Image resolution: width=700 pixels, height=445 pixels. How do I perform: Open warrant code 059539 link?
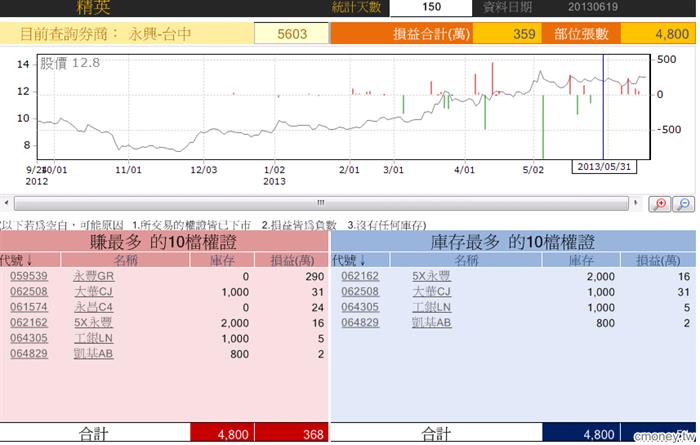pos(29,275)
